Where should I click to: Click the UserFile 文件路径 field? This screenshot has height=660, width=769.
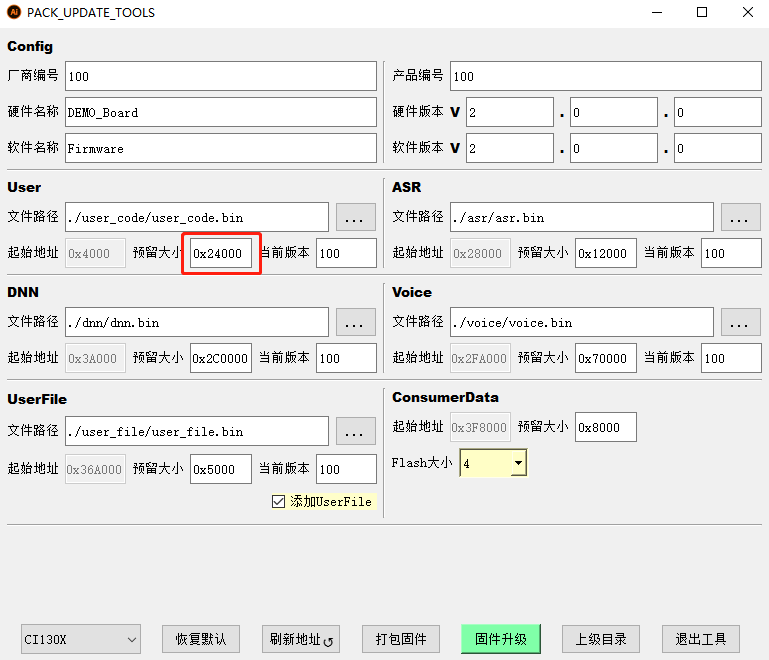197,431
